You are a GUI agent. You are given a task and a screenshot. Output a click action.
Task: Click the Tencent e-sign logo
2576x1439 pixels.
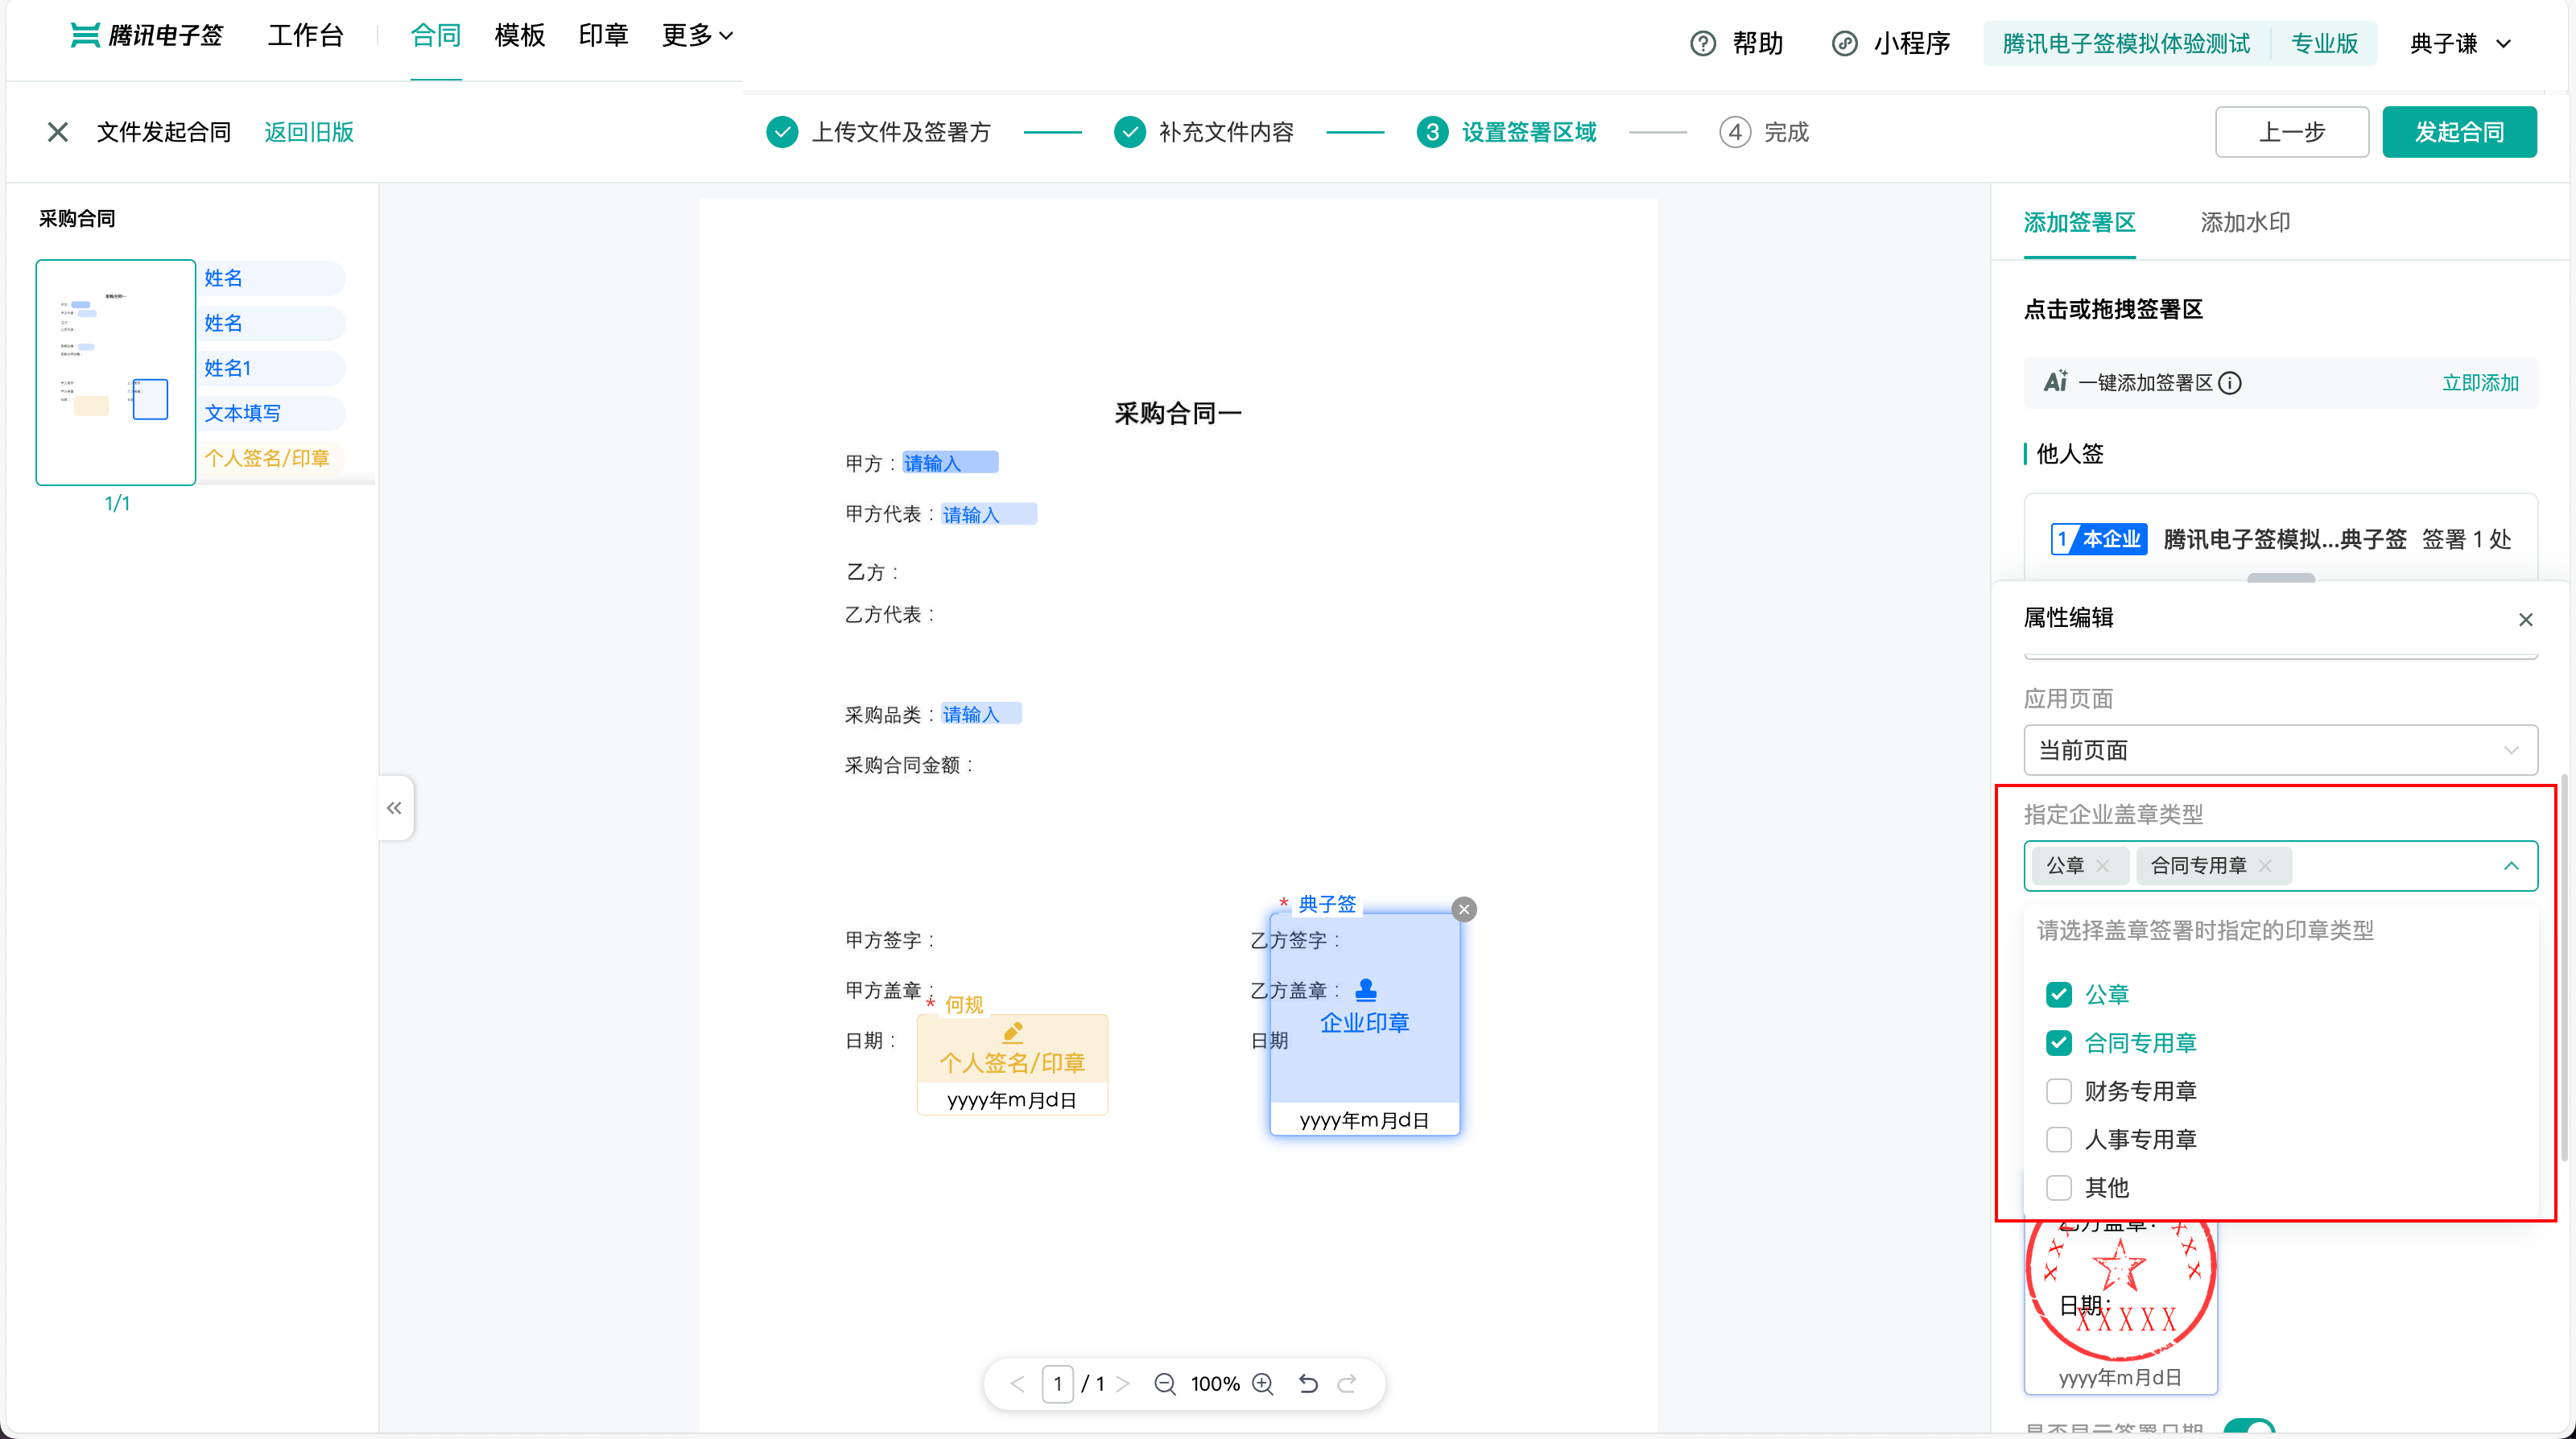coord(146,36)
